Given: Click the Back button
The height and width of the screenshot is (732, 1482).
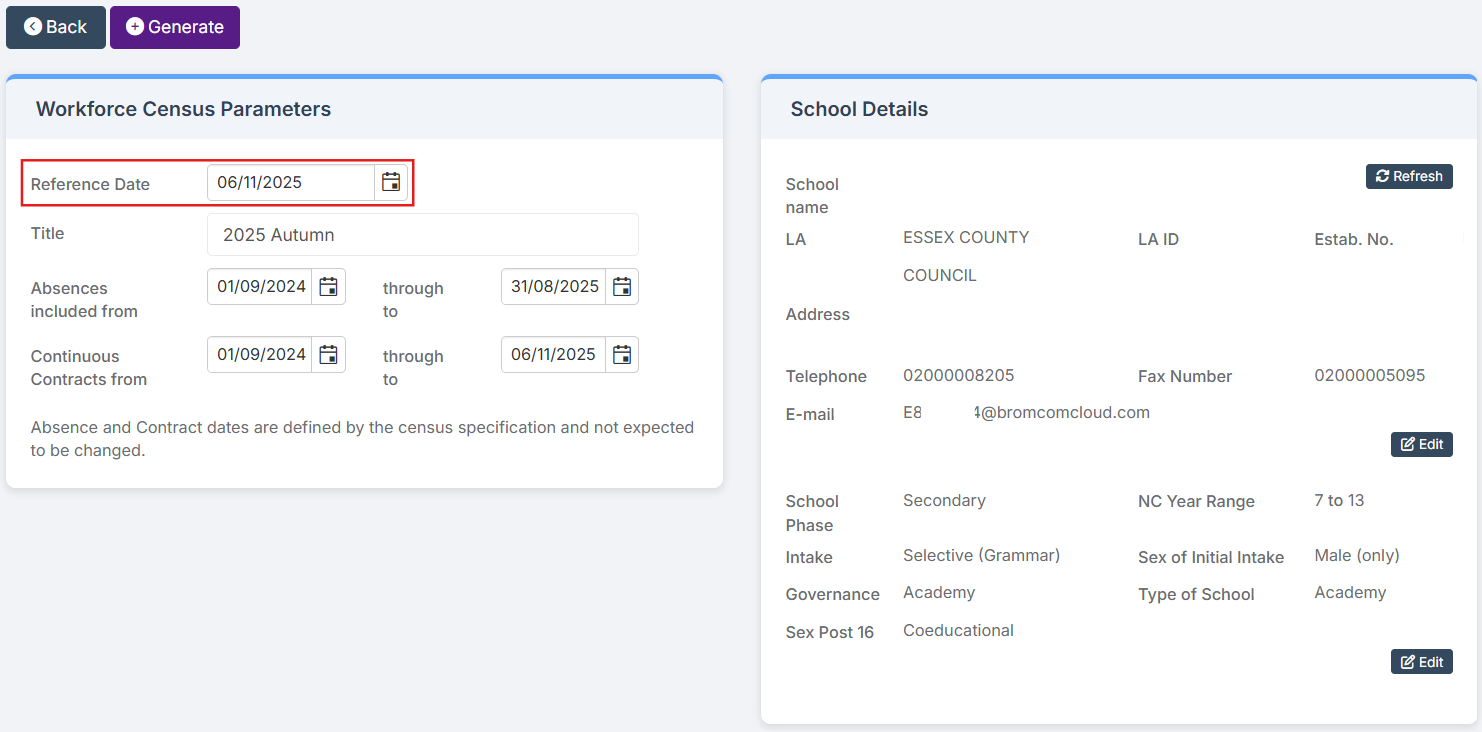Looking at the screenshot, I should coord(56,27).
